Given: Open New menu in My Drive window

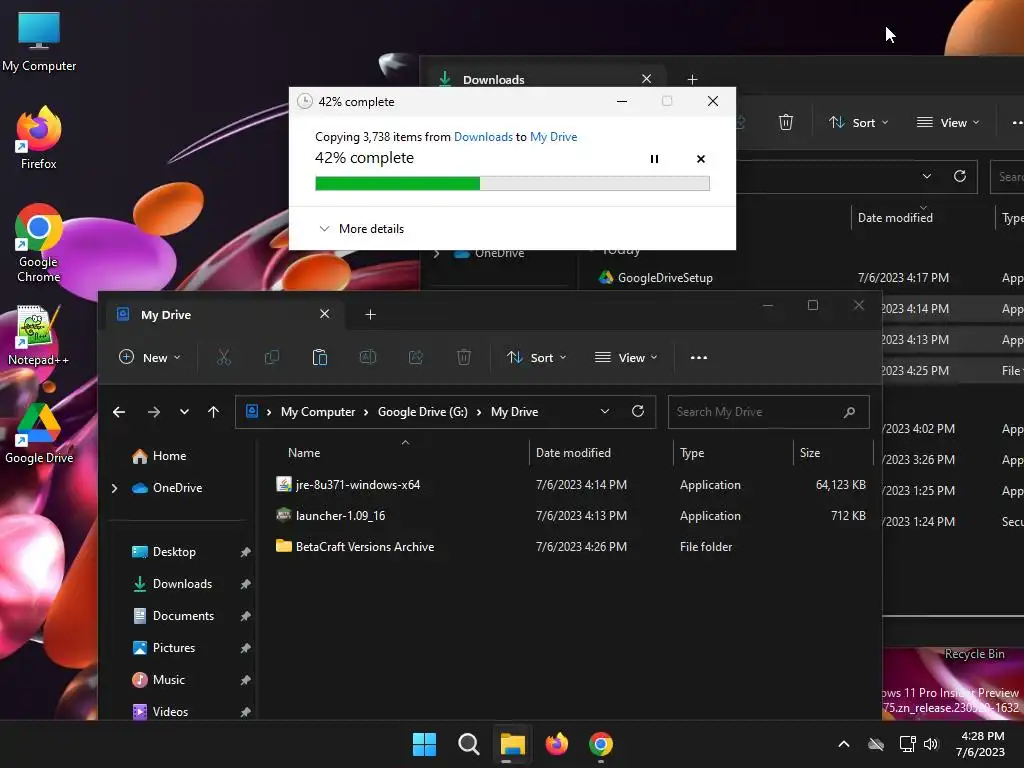Looking at the screenshot, I should point(150,357).
